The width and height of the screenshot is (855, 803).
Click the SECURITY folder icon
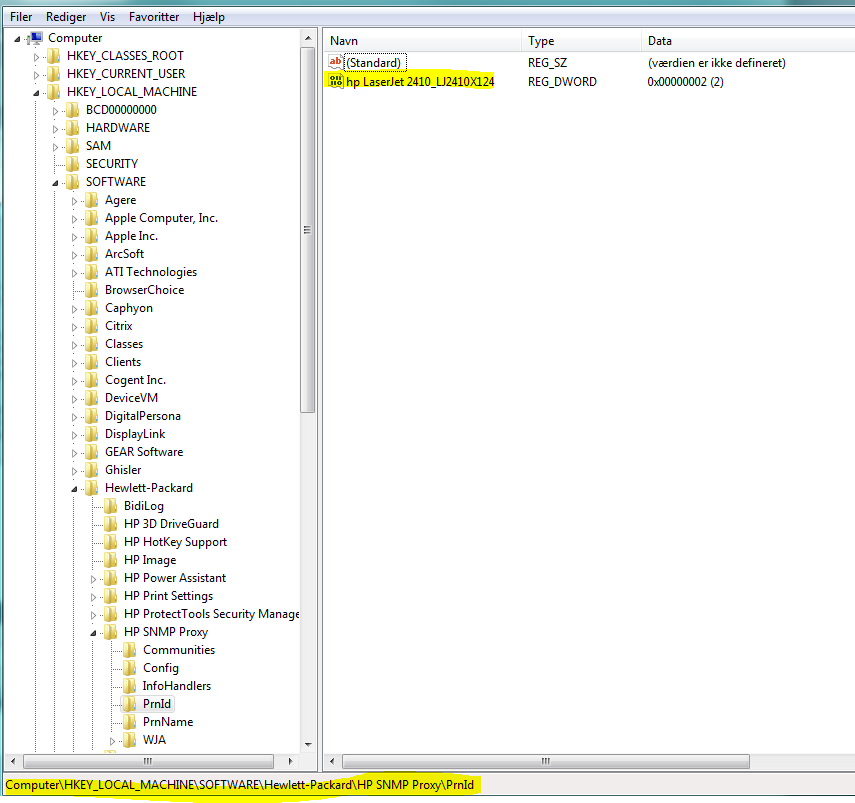click(73, 164)
